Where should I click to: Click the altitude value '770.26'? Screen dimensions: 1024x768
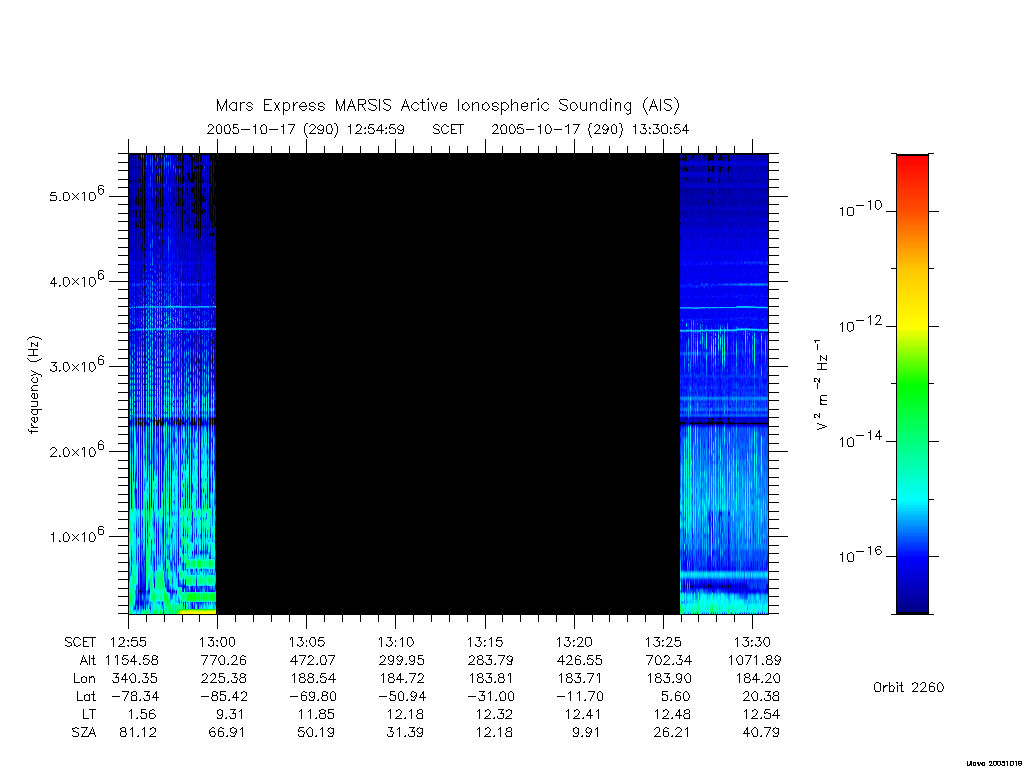(224, 660)
